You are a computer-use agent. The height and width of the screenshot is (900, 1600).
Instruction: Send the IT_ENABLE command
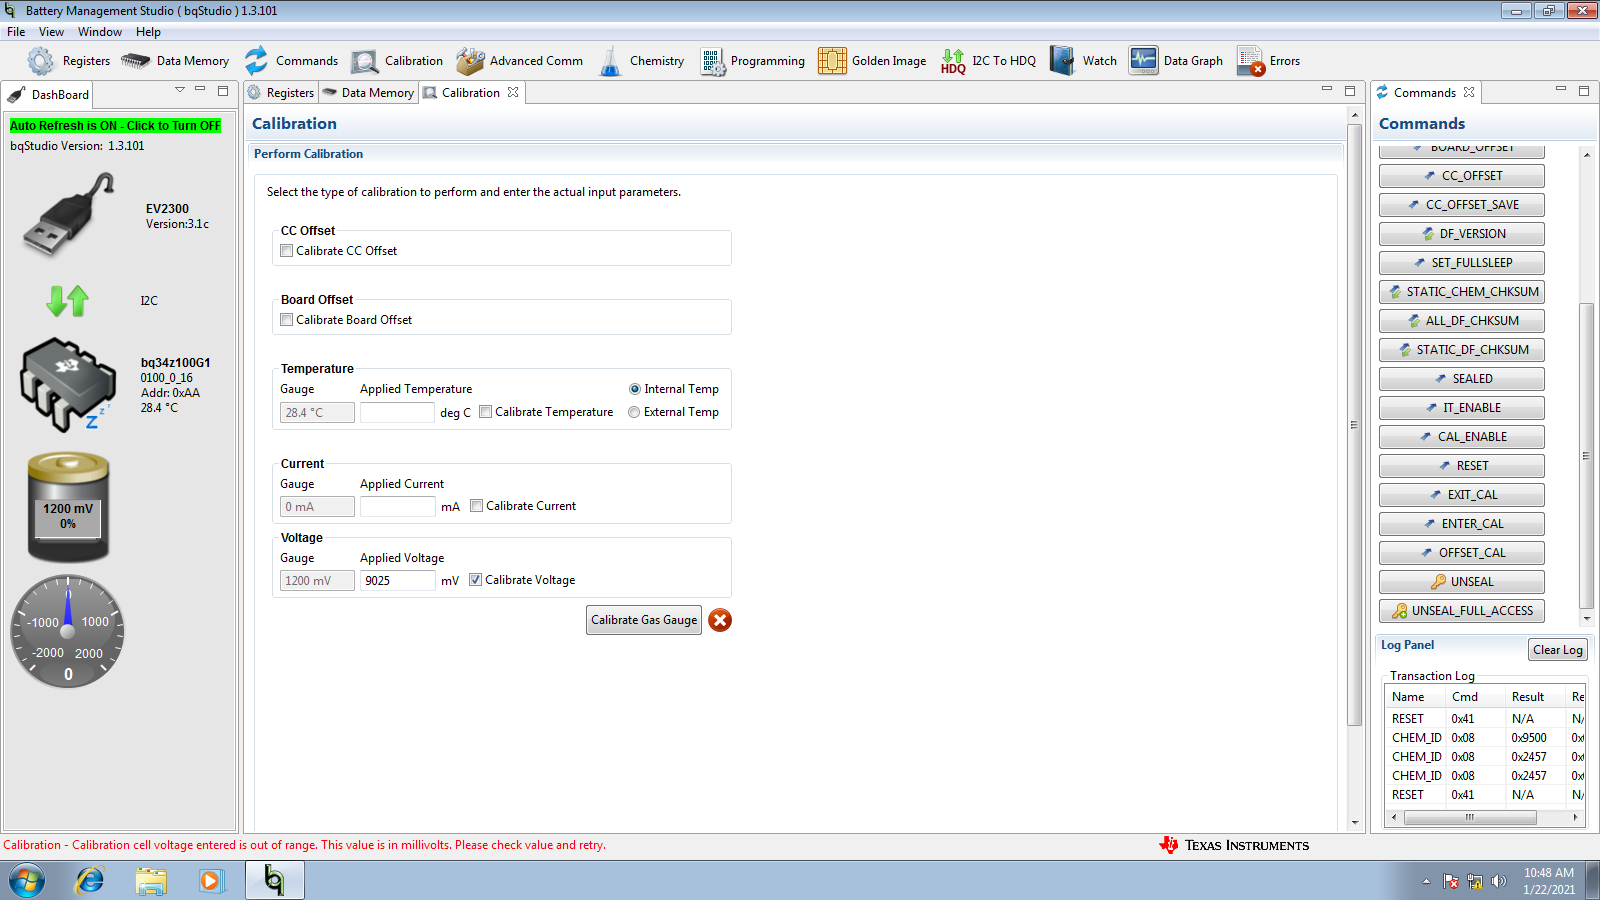pos(1462,408)
